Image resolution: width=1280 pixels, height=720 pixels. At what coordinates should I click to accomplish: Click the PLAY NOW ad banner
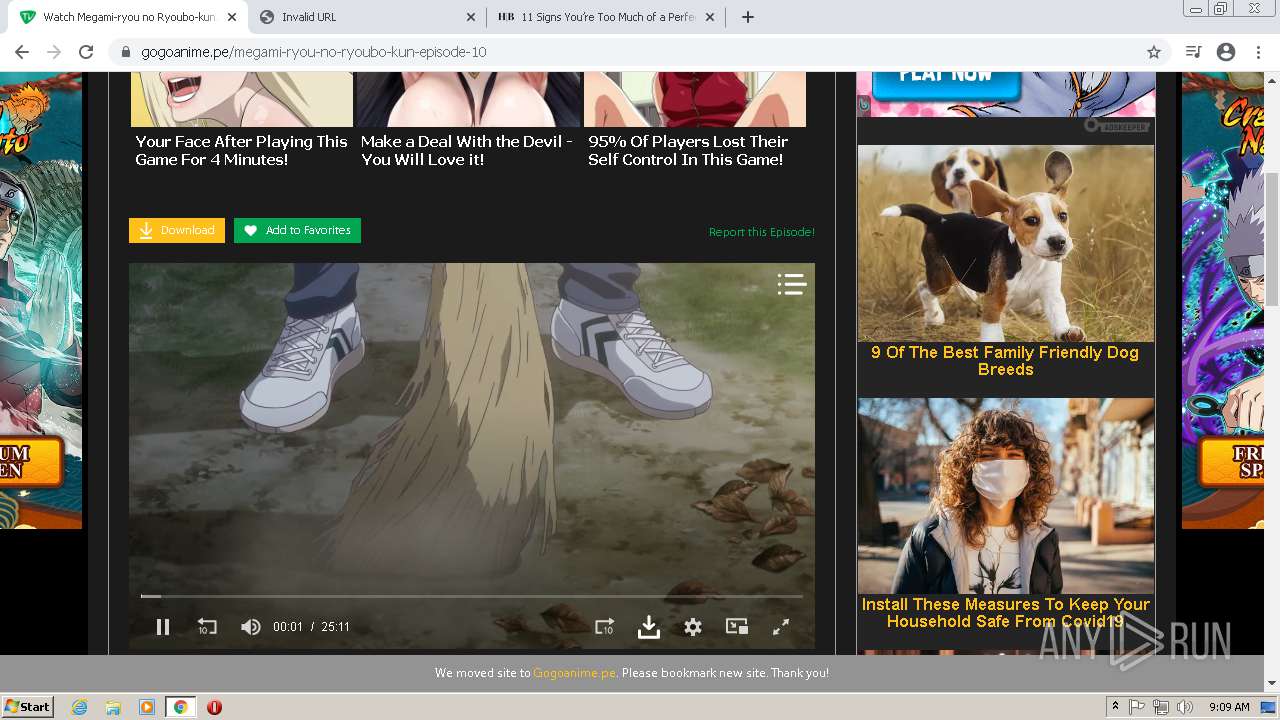click(1006, 94)
